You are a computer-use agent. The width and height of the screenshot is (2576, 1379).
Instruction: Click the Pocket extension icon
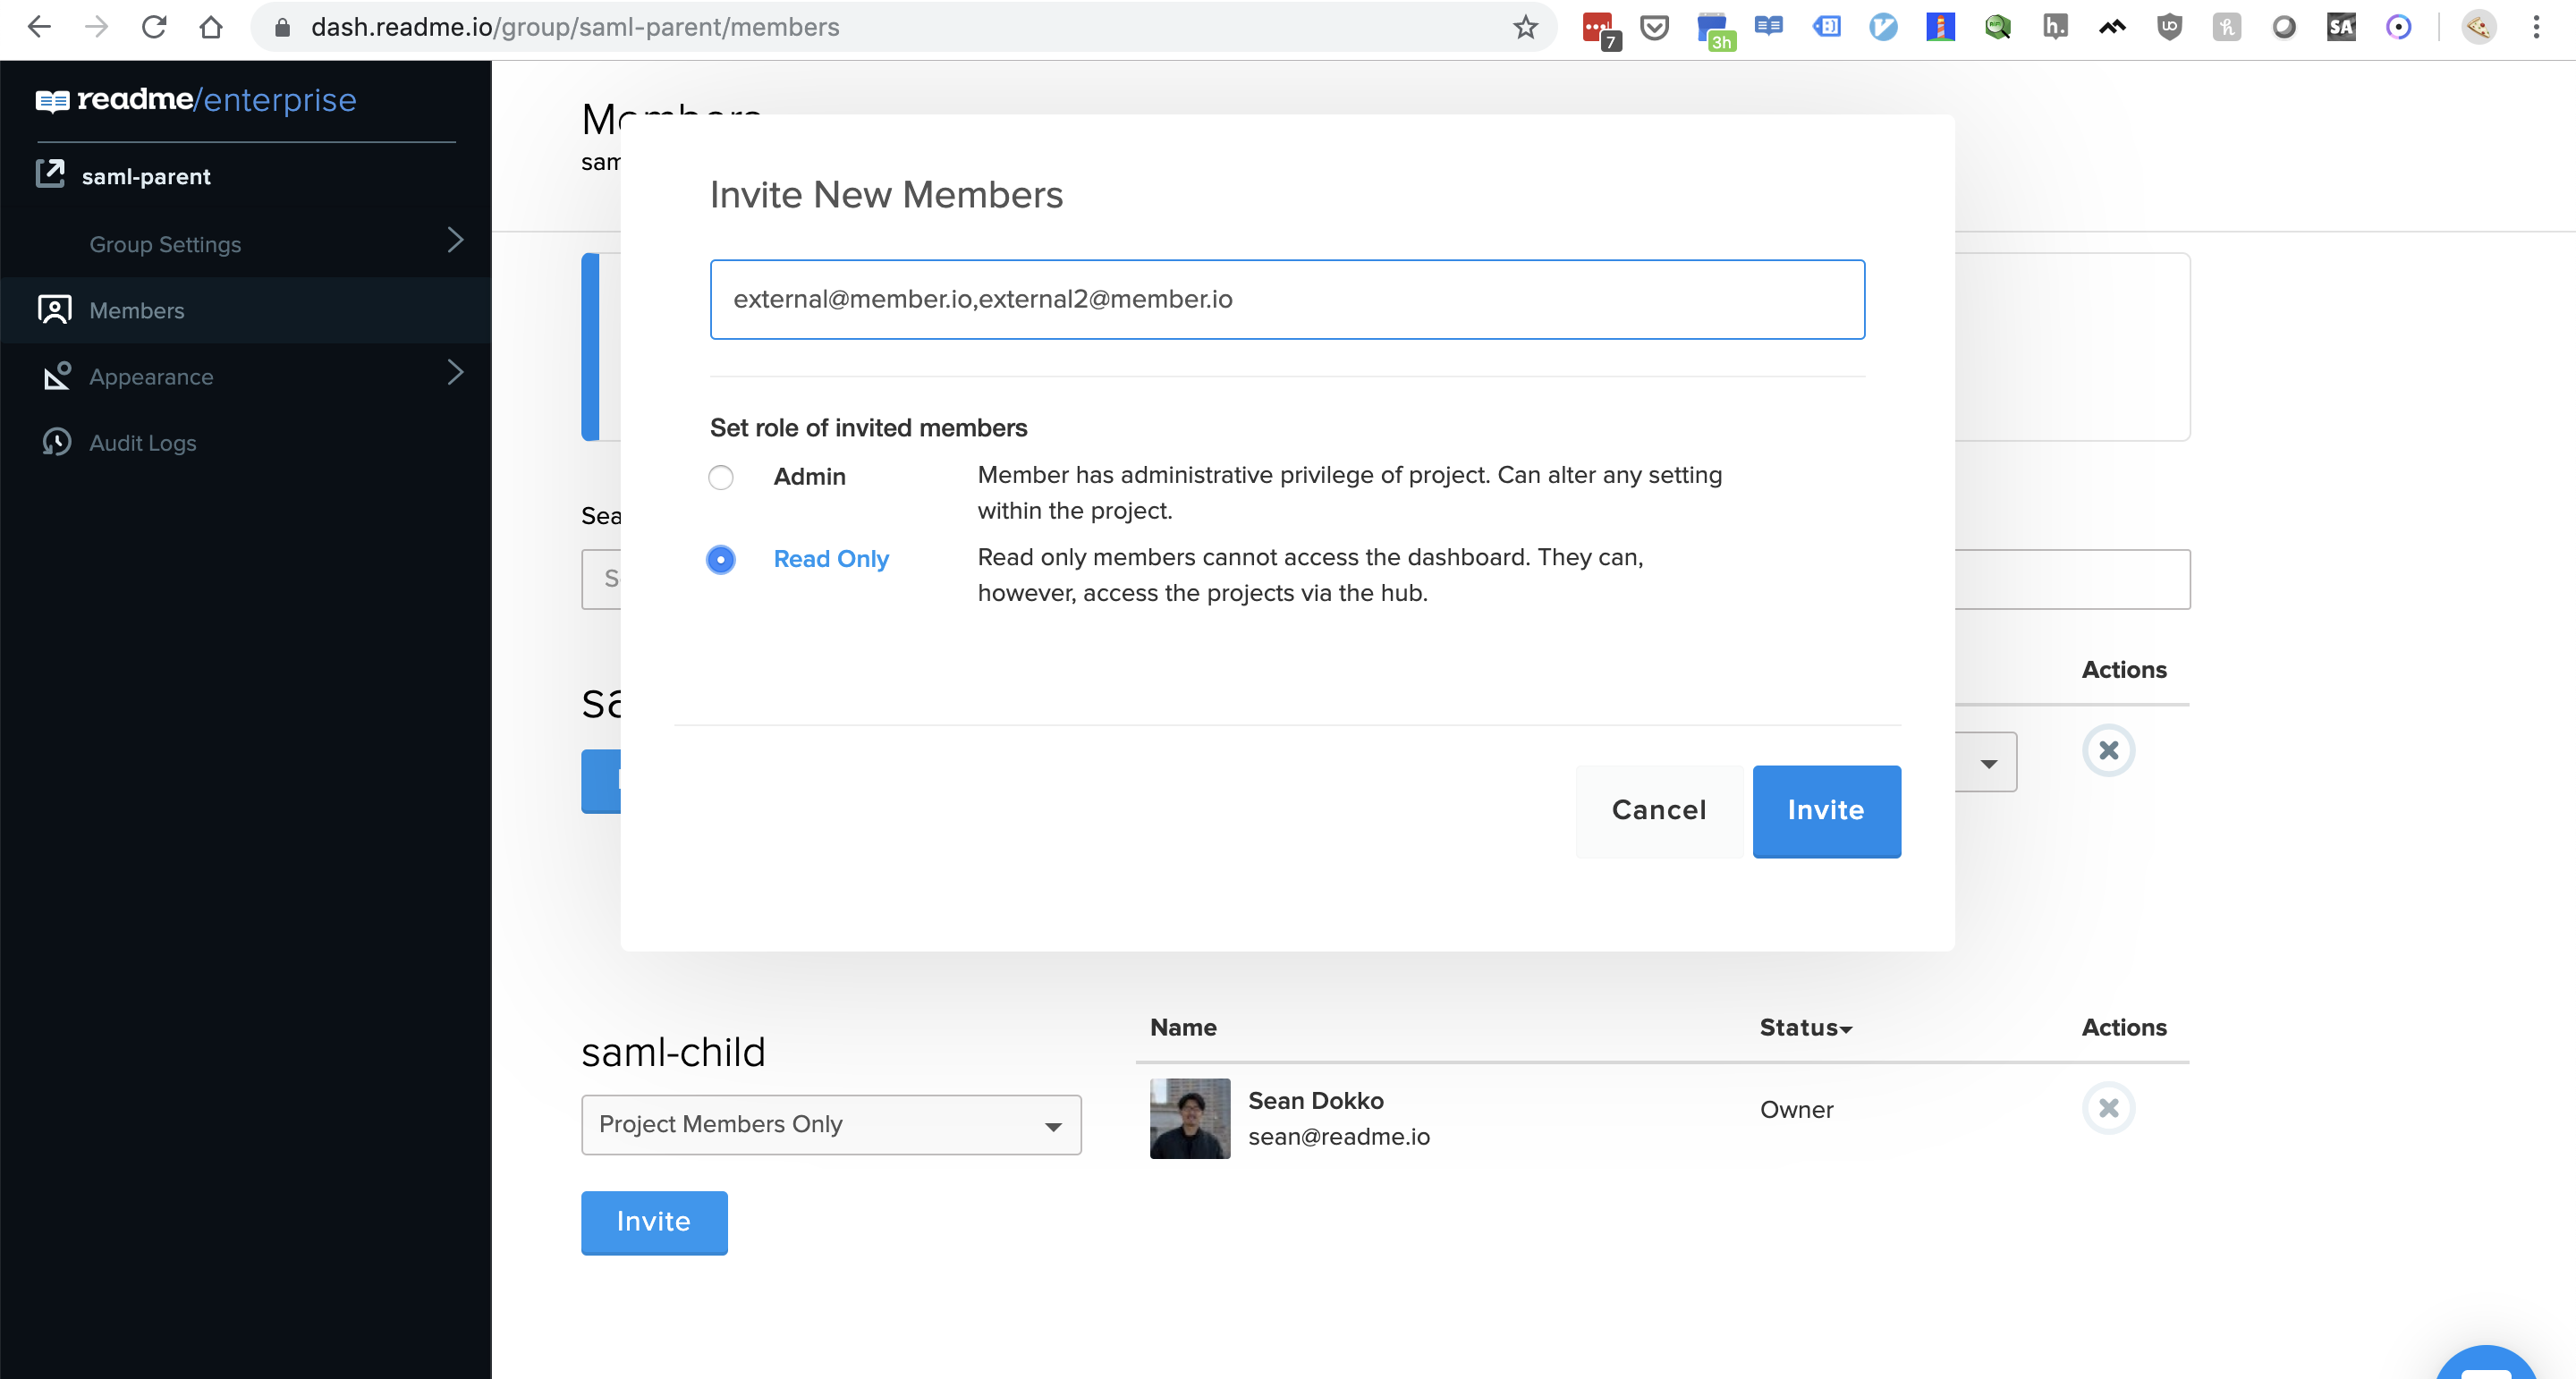1655,27
